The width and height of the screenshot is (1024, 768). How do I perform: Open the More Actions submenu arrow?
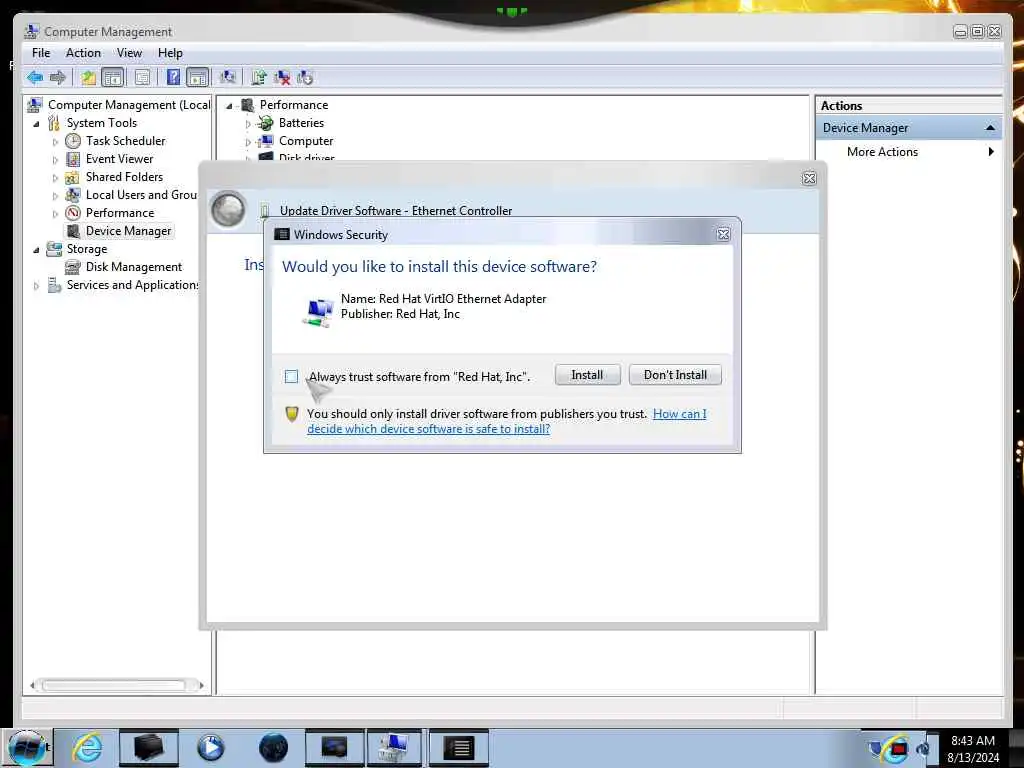[x=991, y=152]
